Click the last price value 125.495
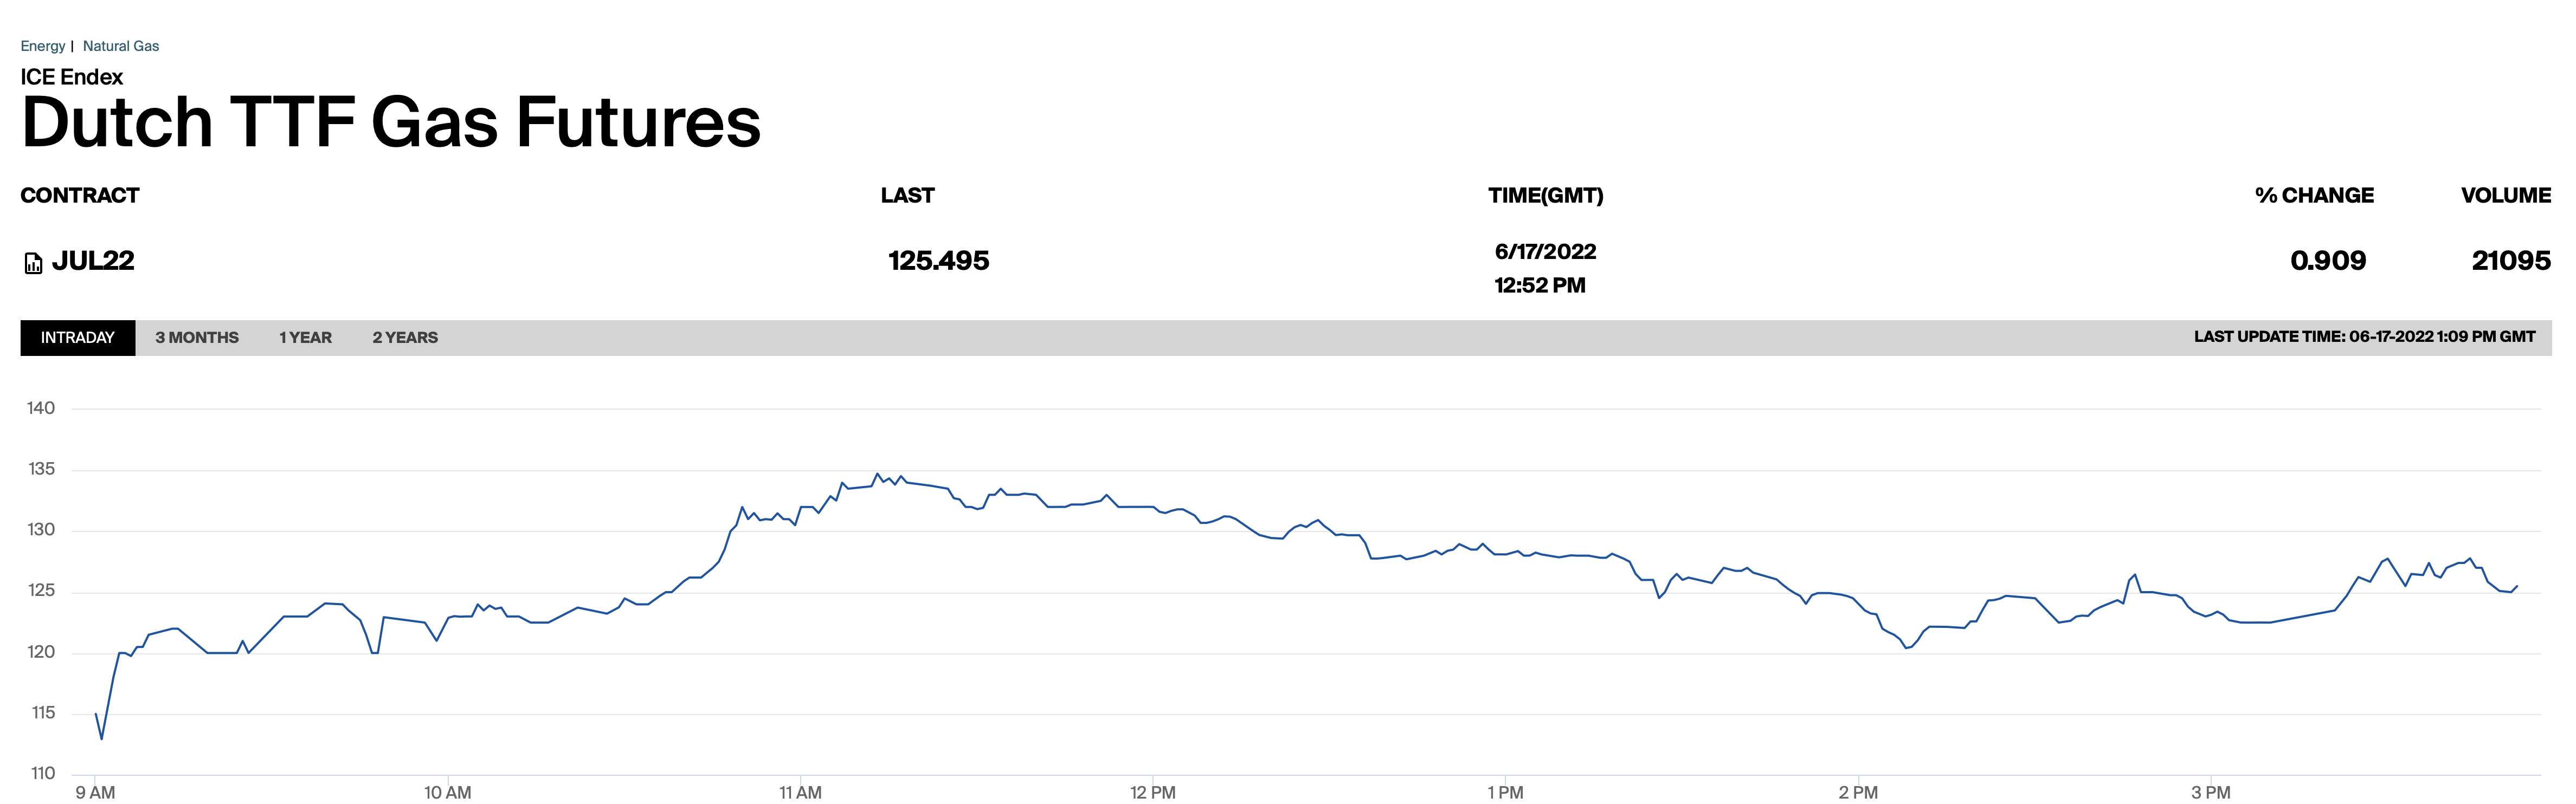The width and height of the screenshot is (2576, 804). point(938,261)
